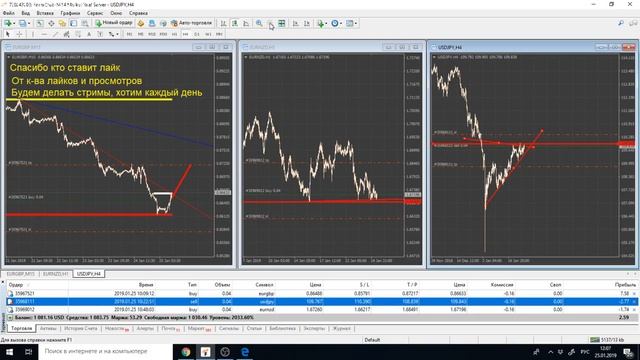Select the USDJPY,H4 chart tab

(89, 274)
